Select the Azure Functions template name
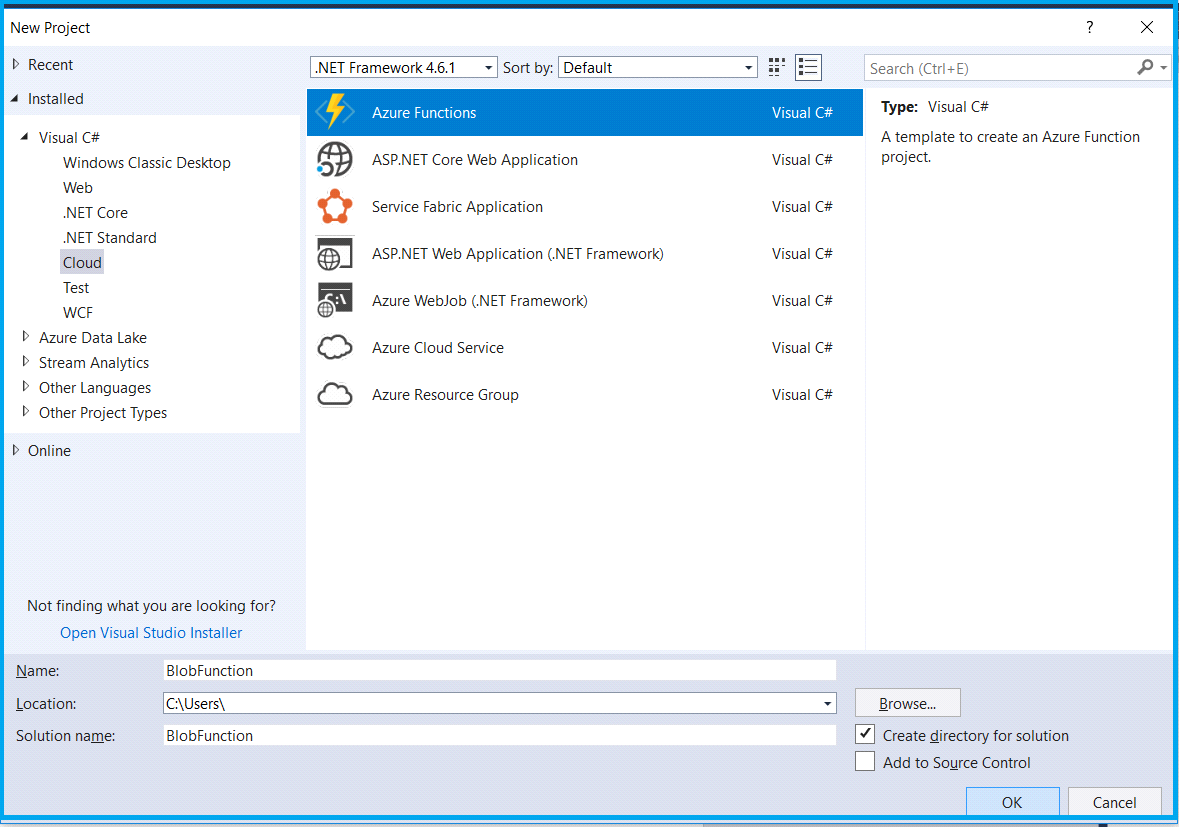 [424, 113]
